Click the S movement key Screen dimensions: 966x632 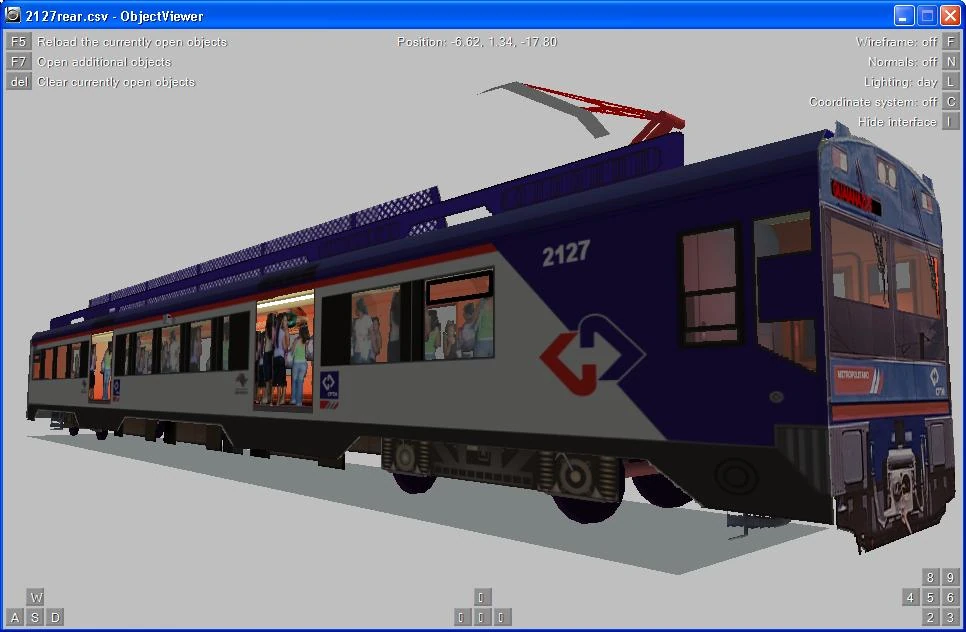pyautogui.click(x=35, y=617)
